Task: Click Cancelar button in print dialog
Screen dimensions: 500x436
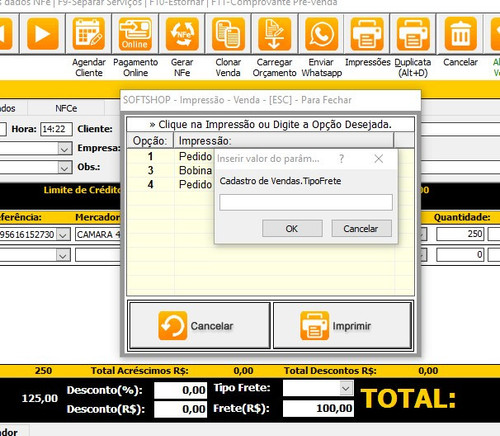Action: pyautogui.click(x=199, y=326)
